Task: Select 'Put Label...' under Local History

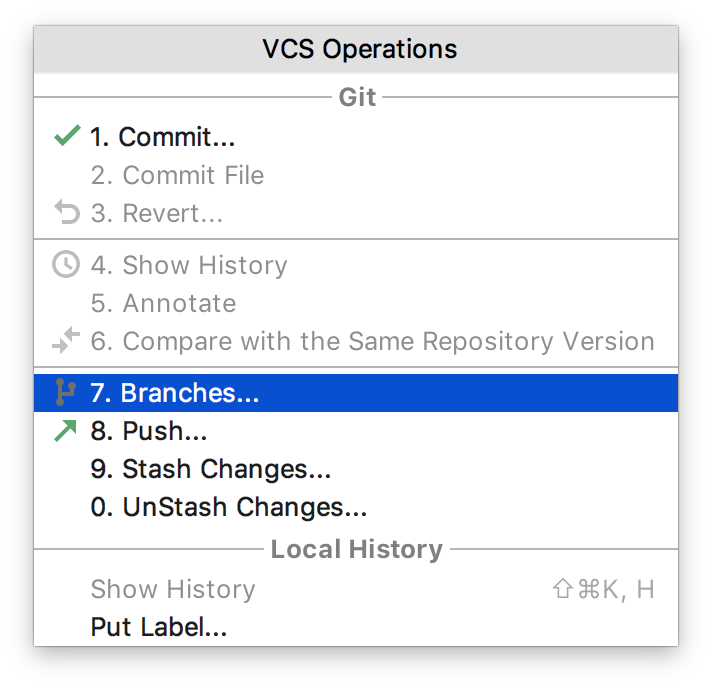Action: pyautogui.click(x=356, y=627)
